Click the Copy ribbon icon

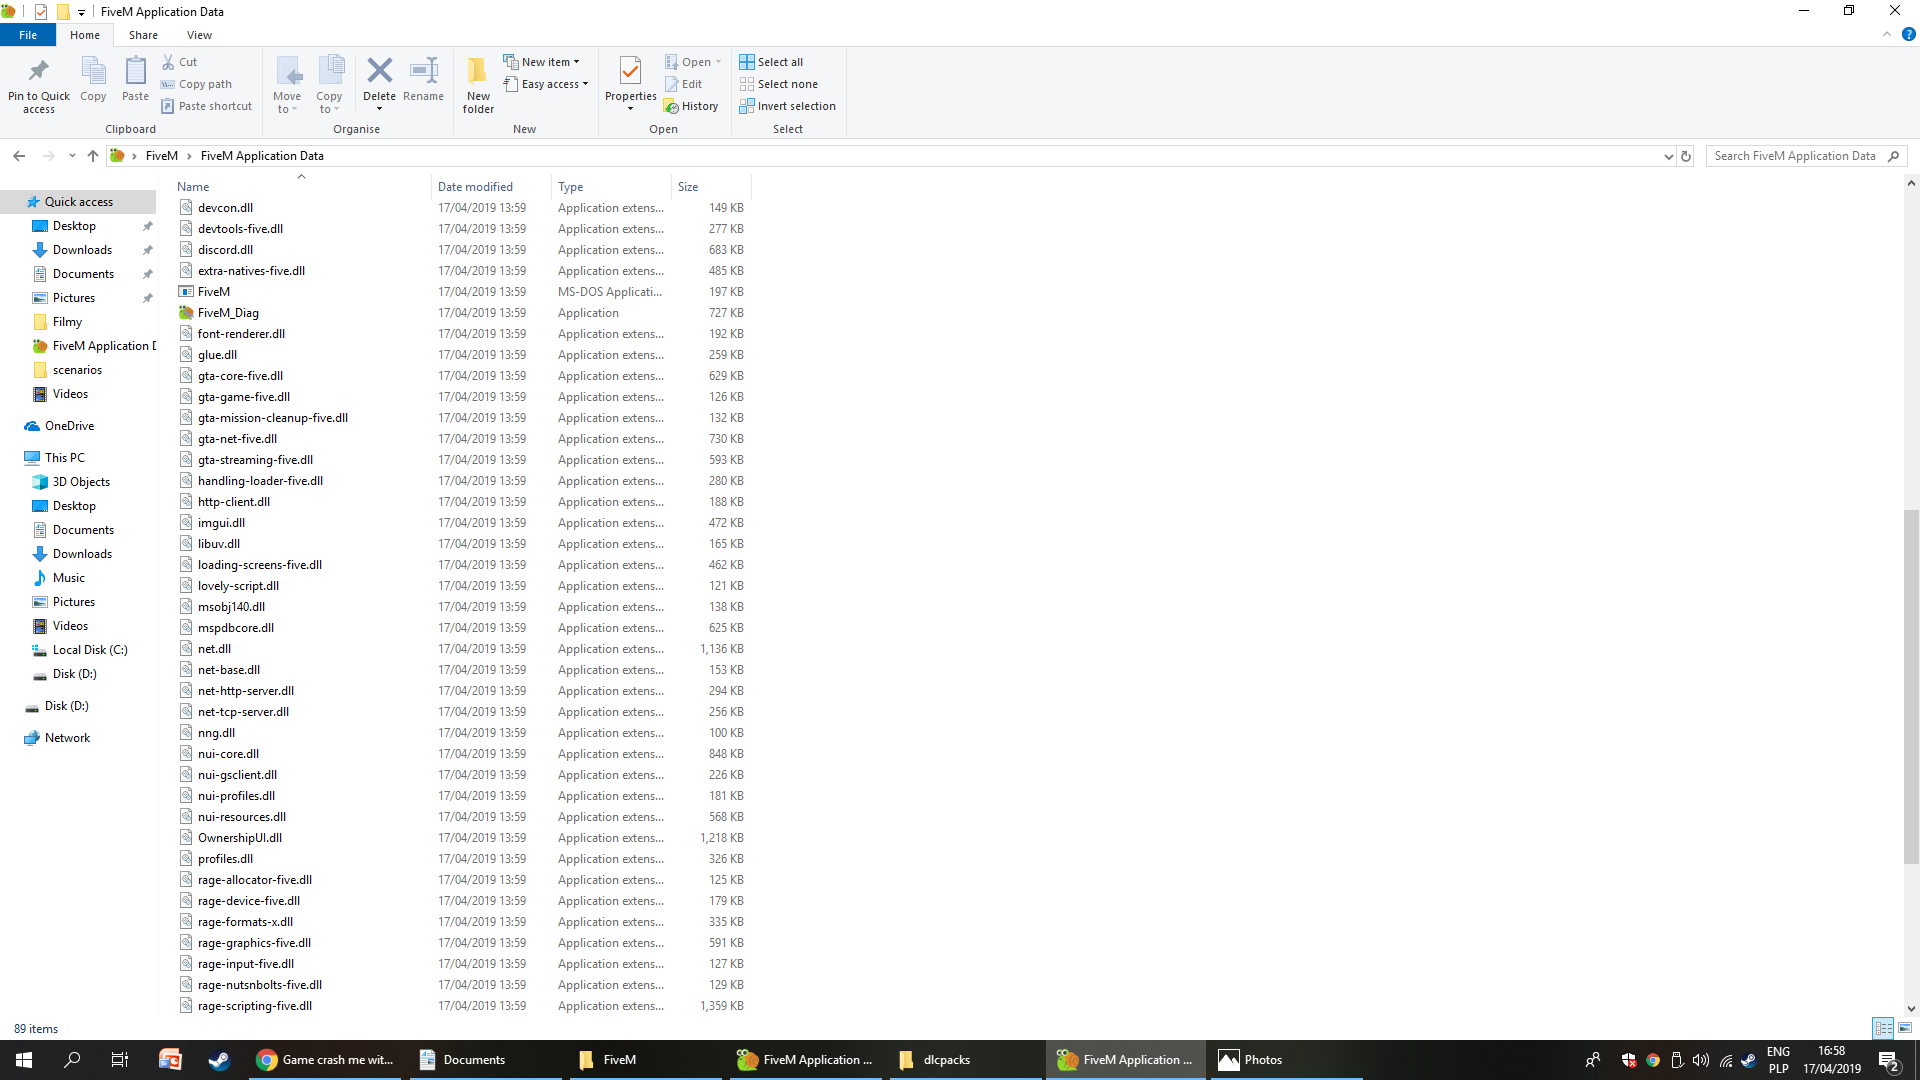point(93,72)
